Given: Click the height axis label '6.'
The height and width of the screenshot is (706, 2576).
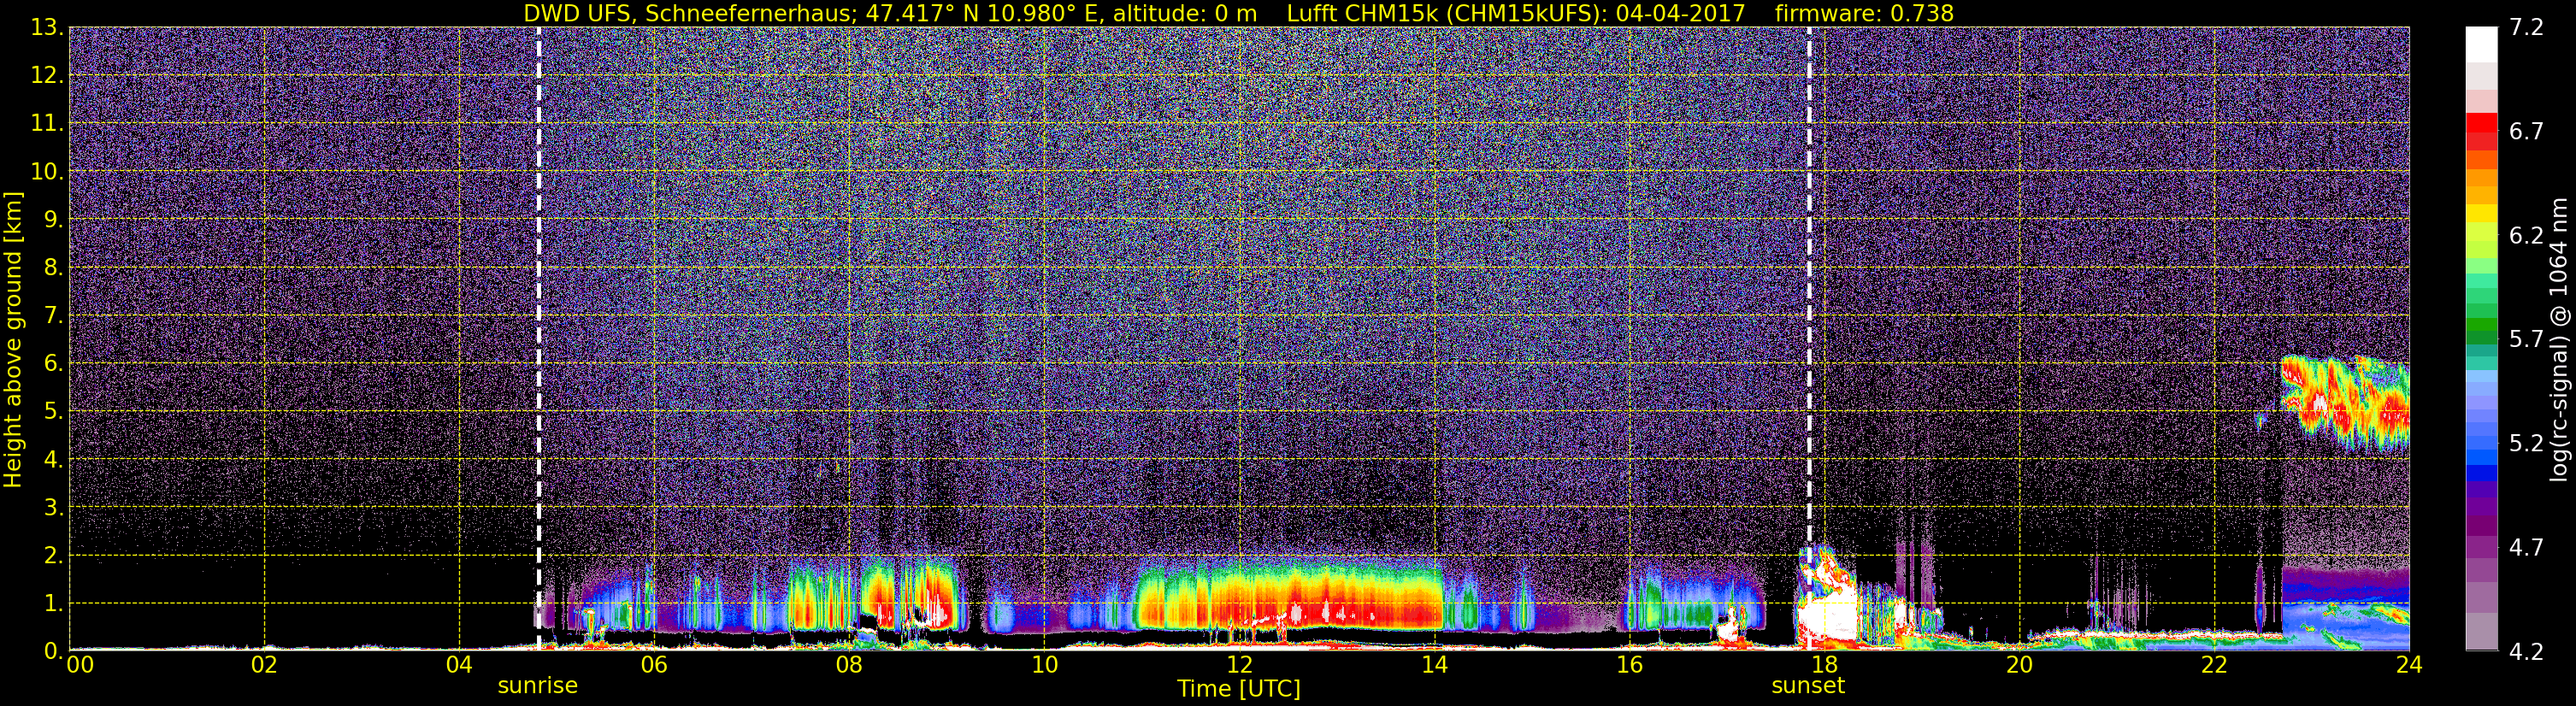Looking at the screenshot, I should (x=53, y=363).
